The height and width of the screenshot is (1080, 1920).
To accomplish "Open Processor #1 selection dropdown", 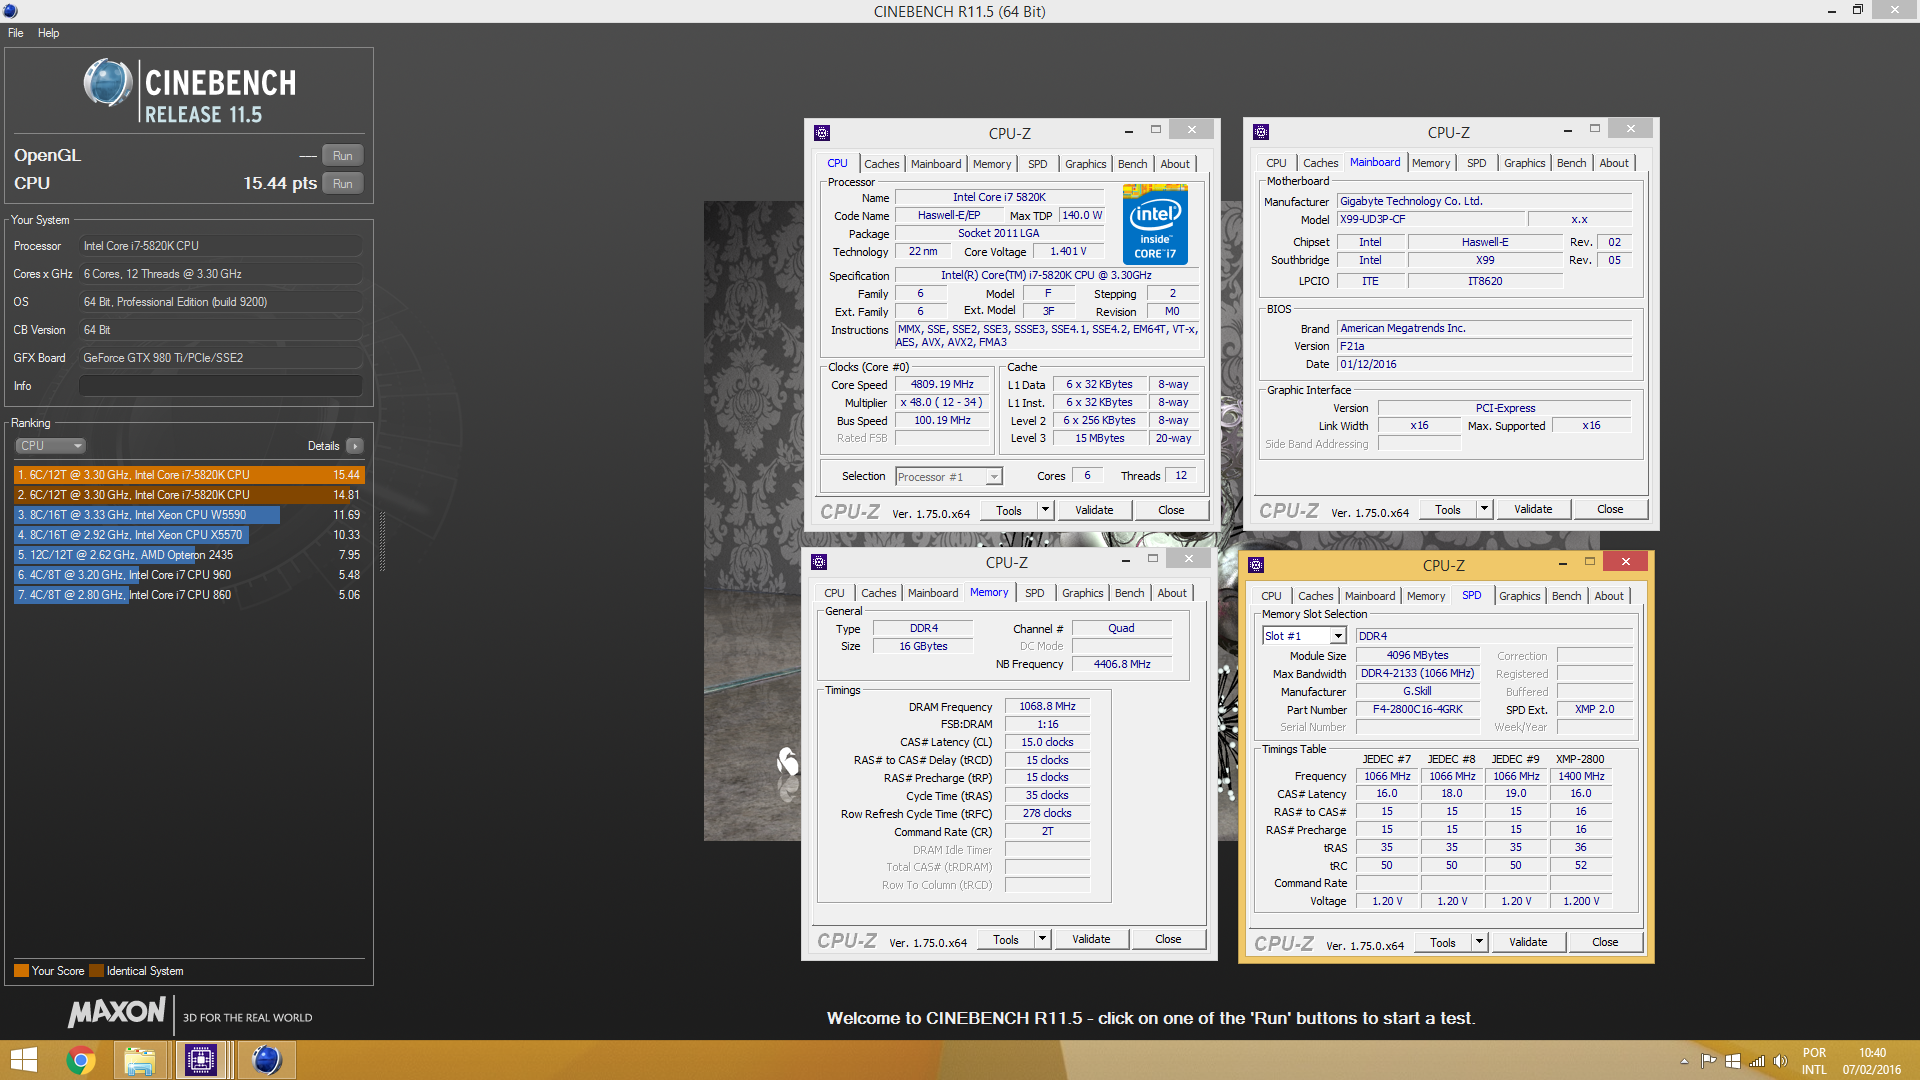I will (949, 477).
